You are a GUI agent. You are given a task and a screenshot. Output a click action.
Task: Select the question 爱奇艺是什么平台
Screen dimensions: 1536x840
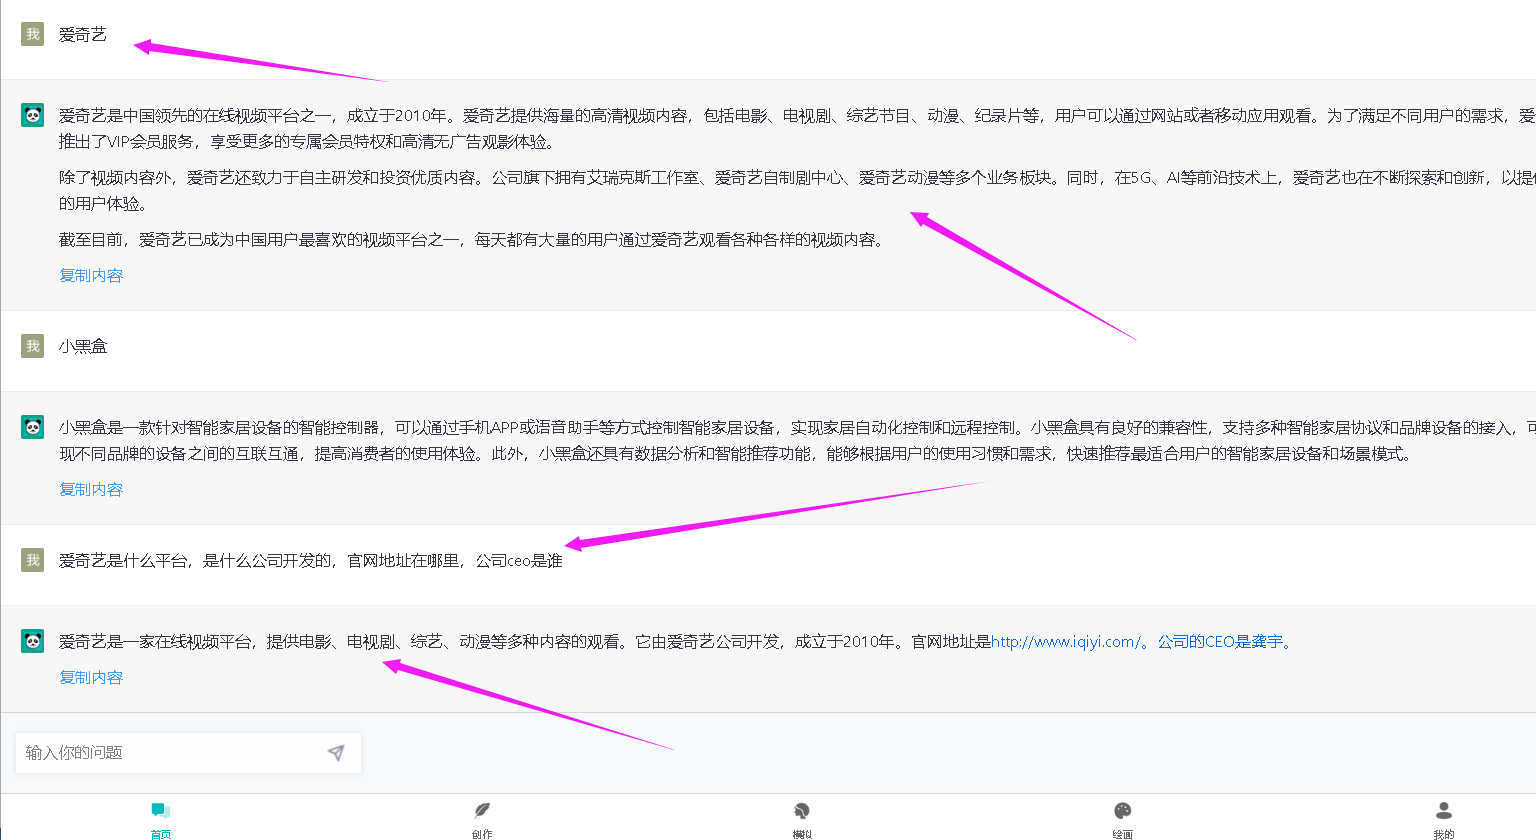311,560
